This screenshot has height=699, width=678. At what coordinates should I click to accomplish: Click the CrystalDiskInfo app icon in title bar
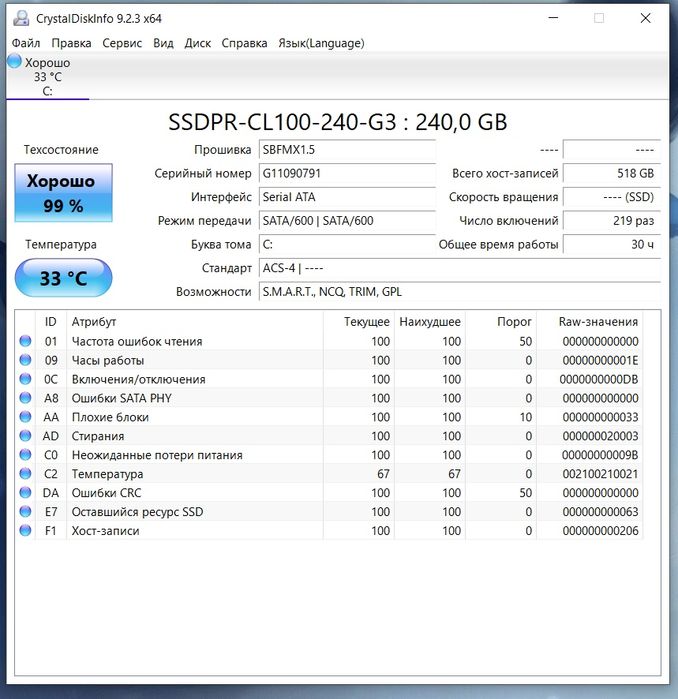21,18
